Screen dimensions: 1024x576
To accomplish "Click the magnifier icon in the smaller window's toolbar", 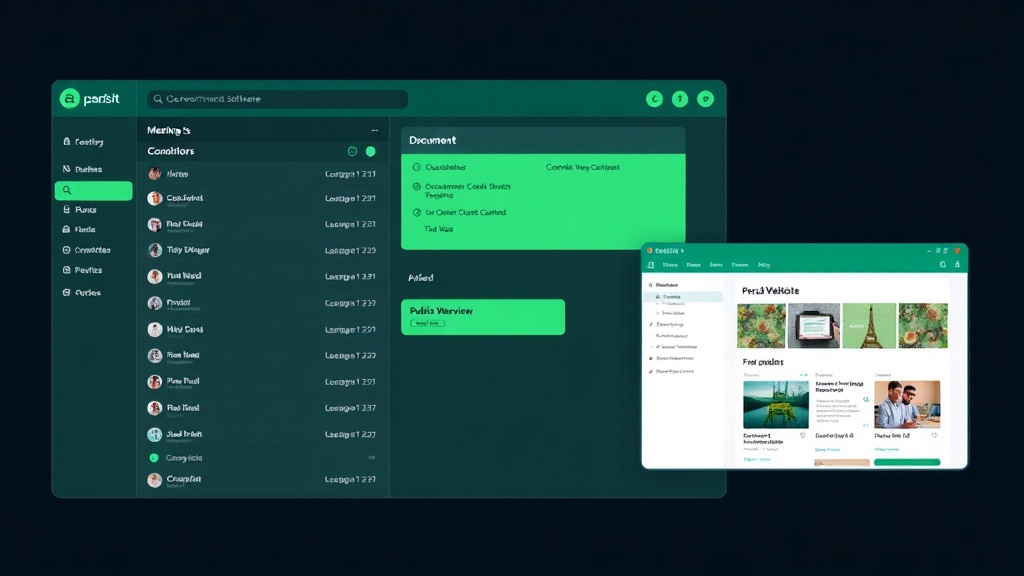I will (943, 264).
